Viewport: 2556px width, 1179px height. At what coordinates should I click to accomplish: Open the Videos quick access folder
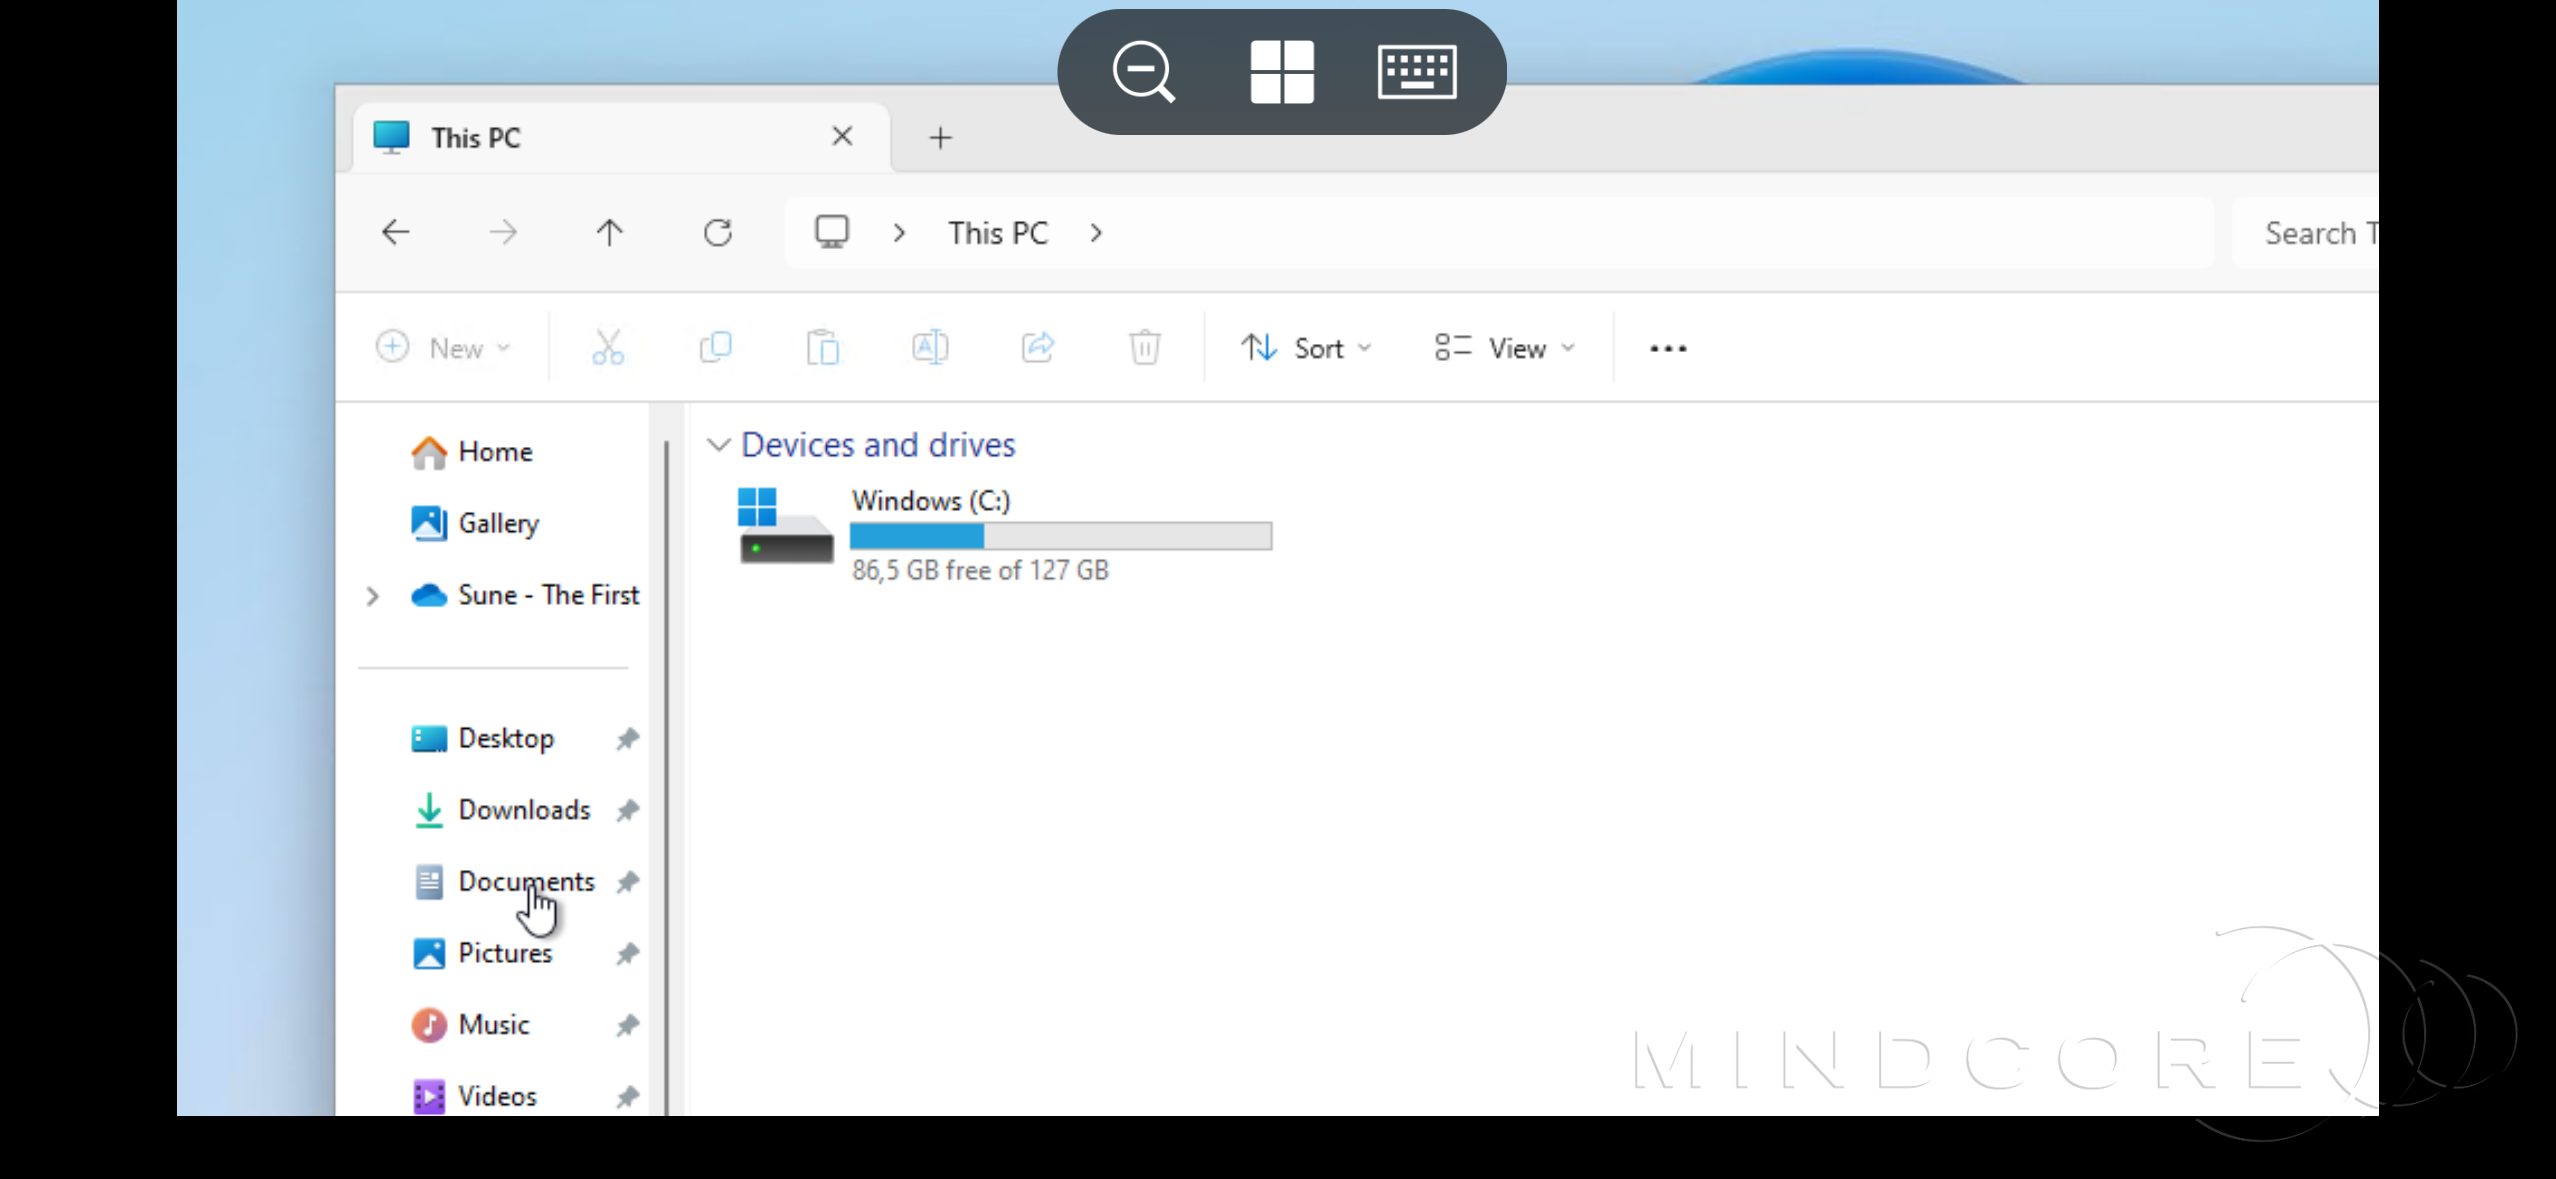(x=475, y=1096)
